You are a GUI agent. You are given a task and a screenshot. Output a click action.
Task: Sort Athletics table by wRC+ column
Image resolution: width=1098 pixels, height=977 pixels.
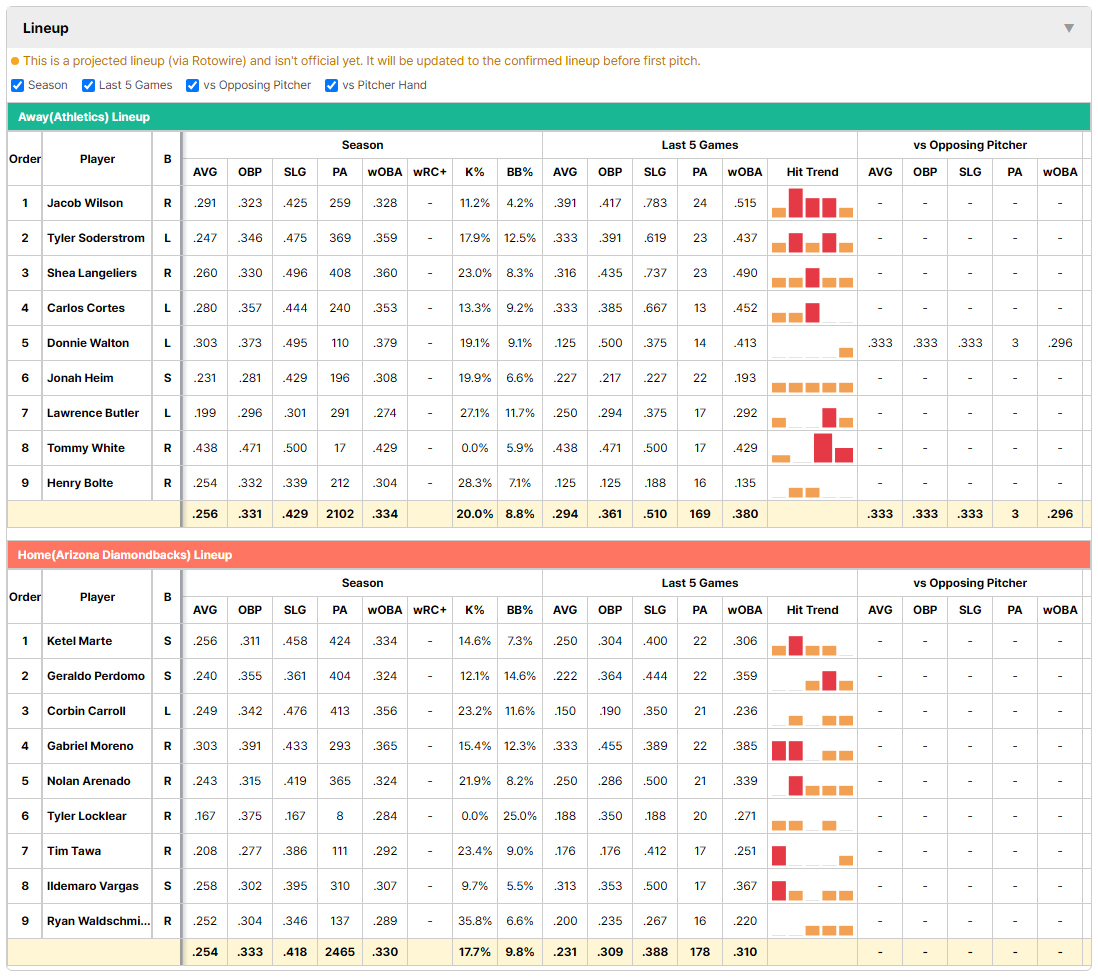pos(429,172)
